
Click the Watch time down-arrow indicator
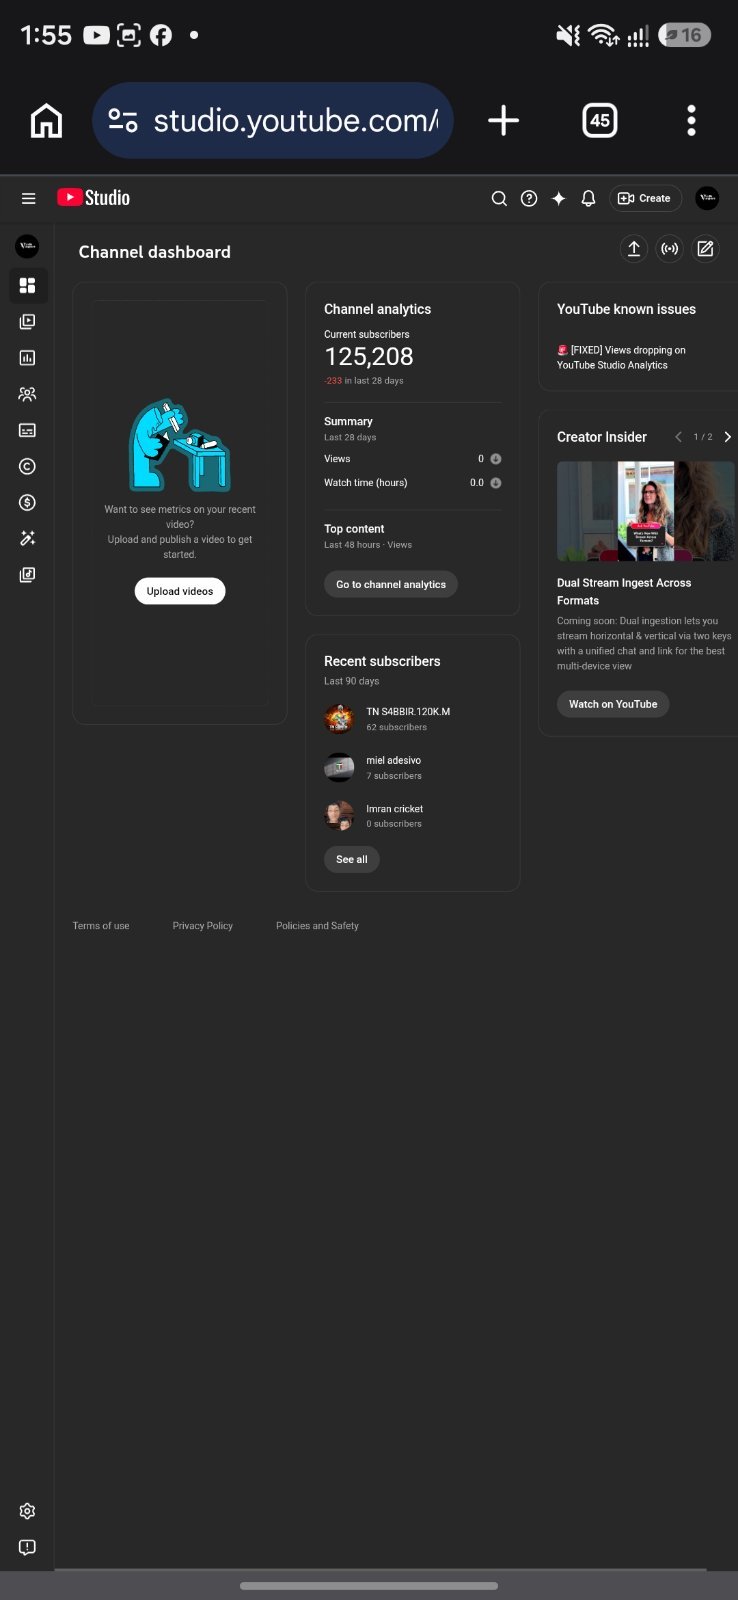point(495,483)
